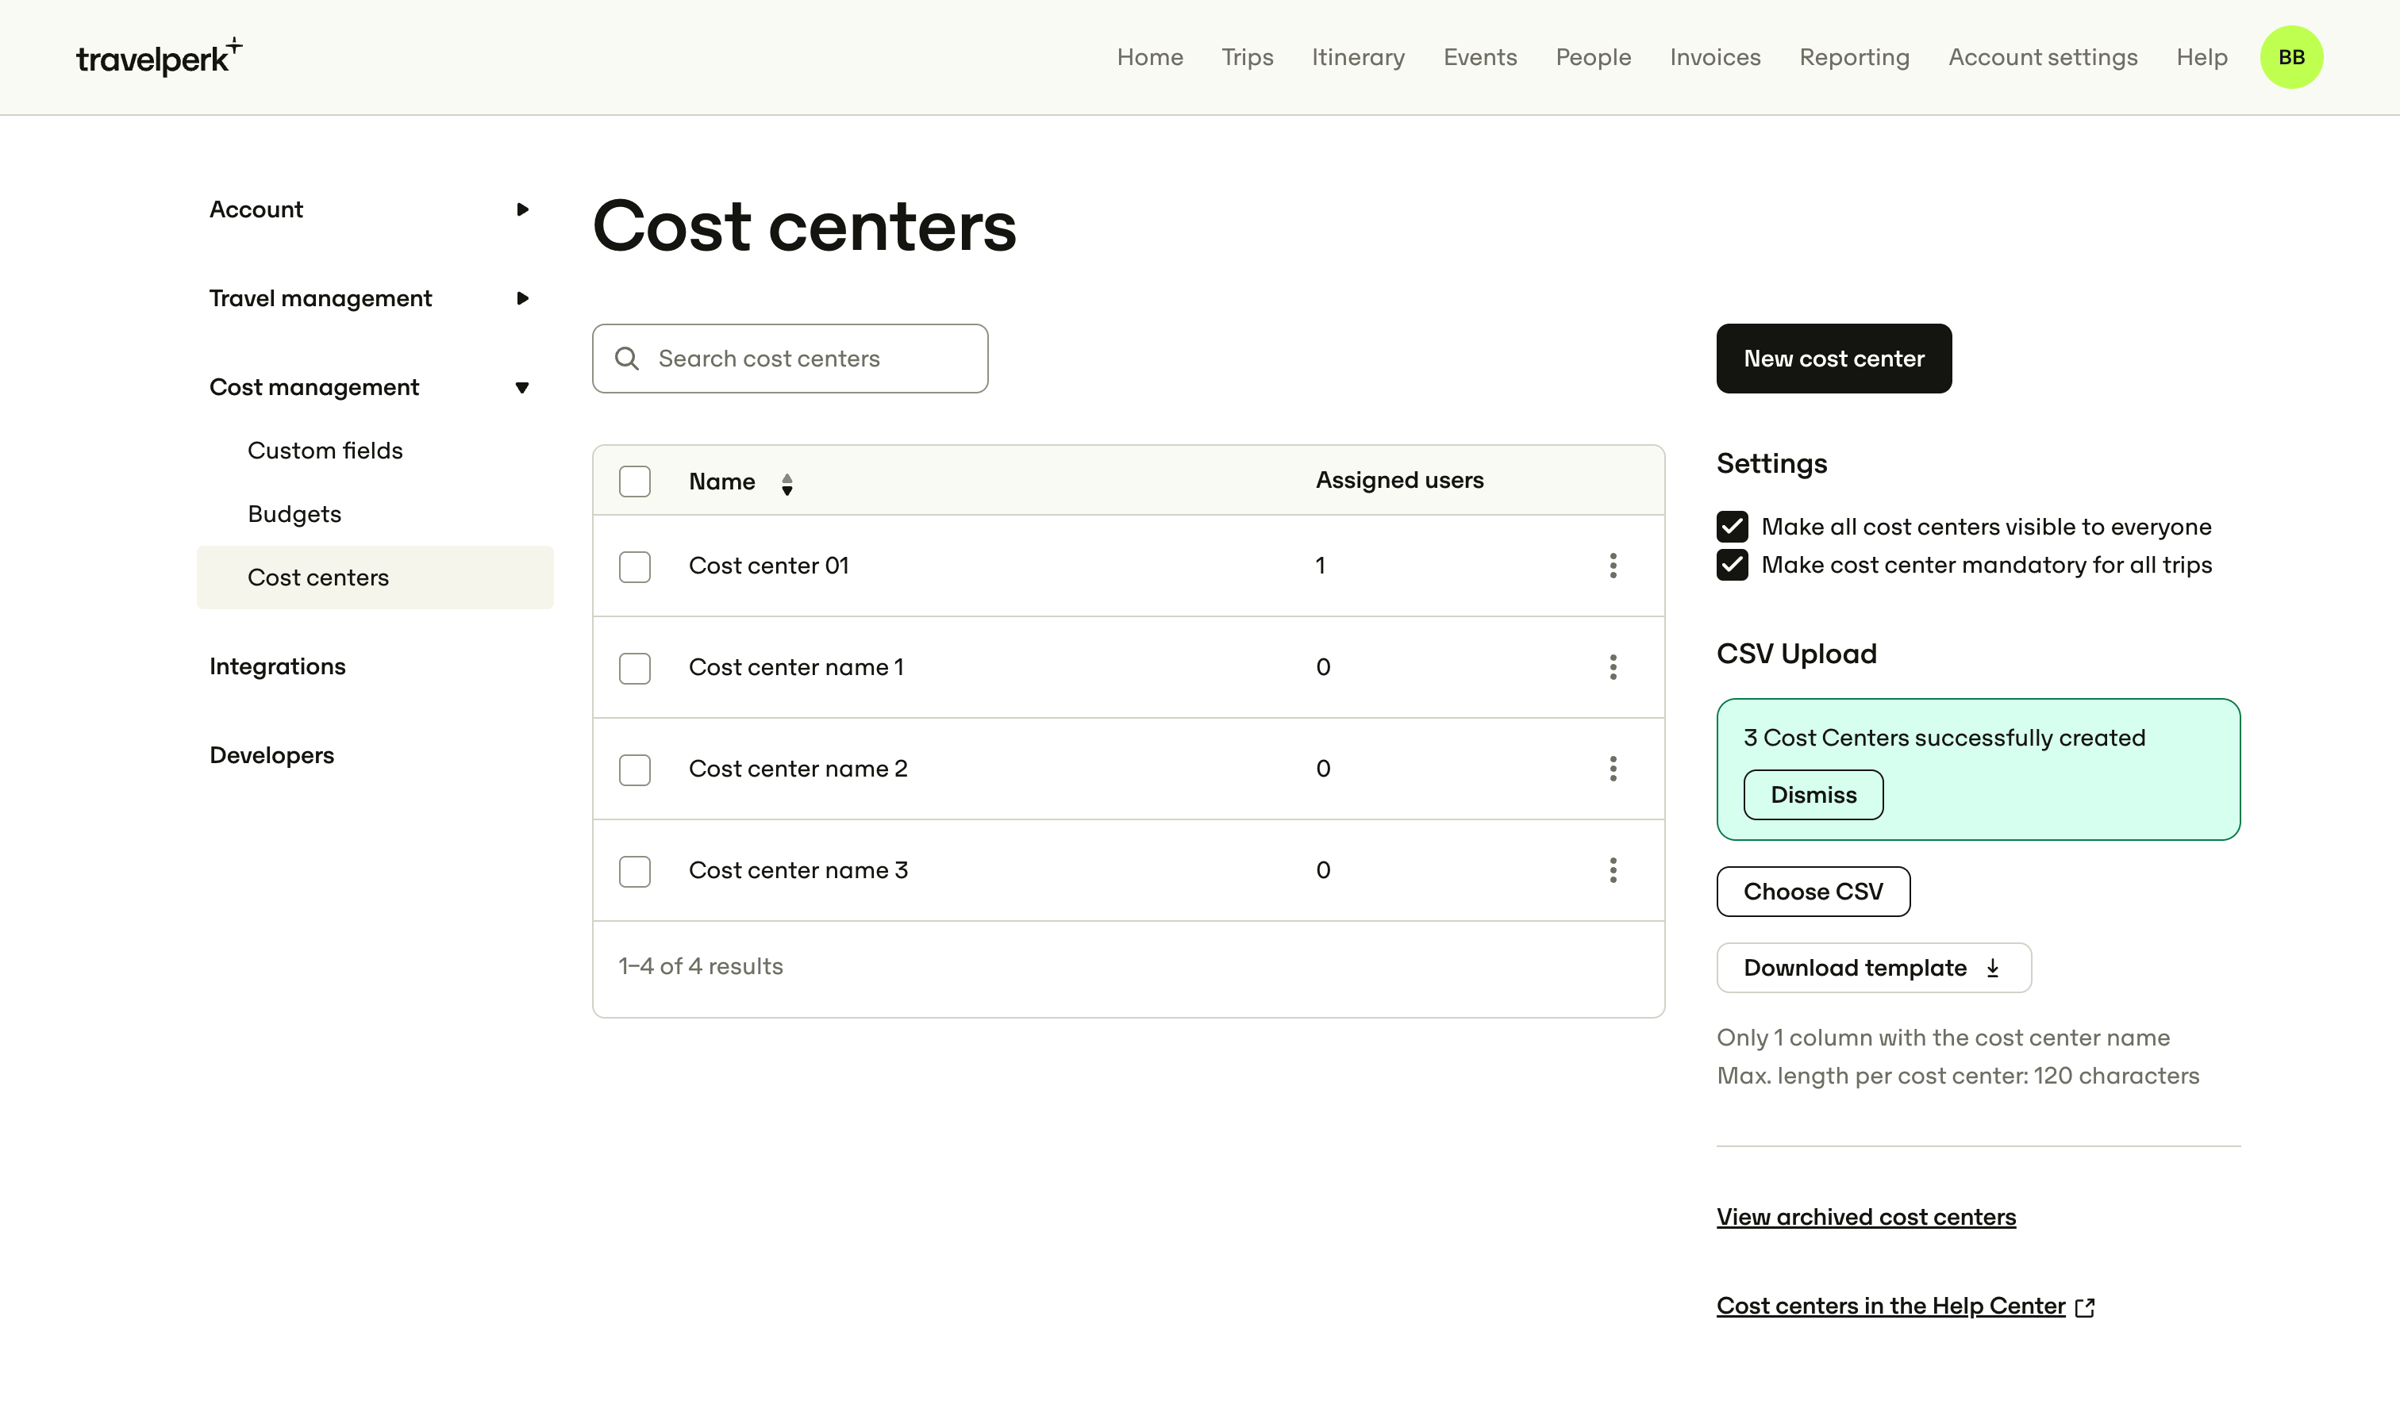2400x1412 pixels.
Task: Click the 'Cost center 01' name
Action: 768,566
